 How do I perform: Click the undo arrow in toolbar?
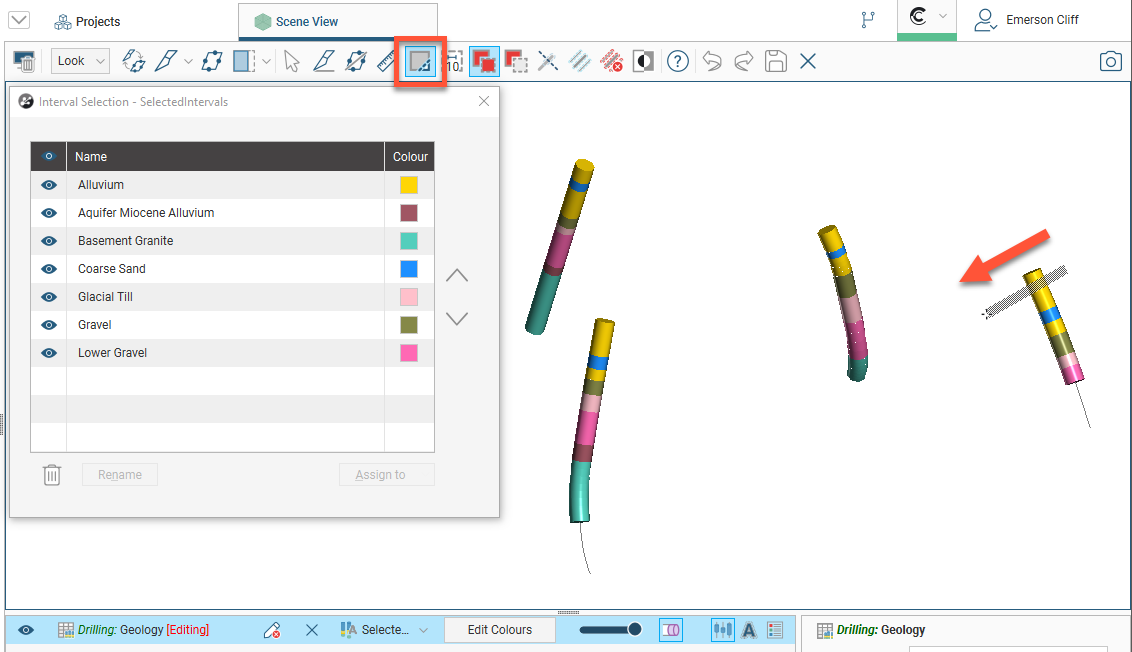coord(711,62)
